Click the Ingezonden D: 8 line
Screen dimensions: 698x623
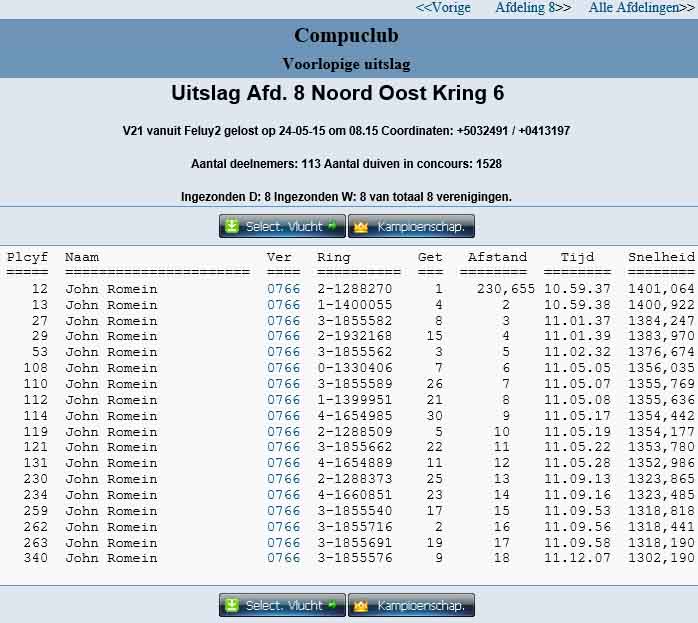(346, 197)
